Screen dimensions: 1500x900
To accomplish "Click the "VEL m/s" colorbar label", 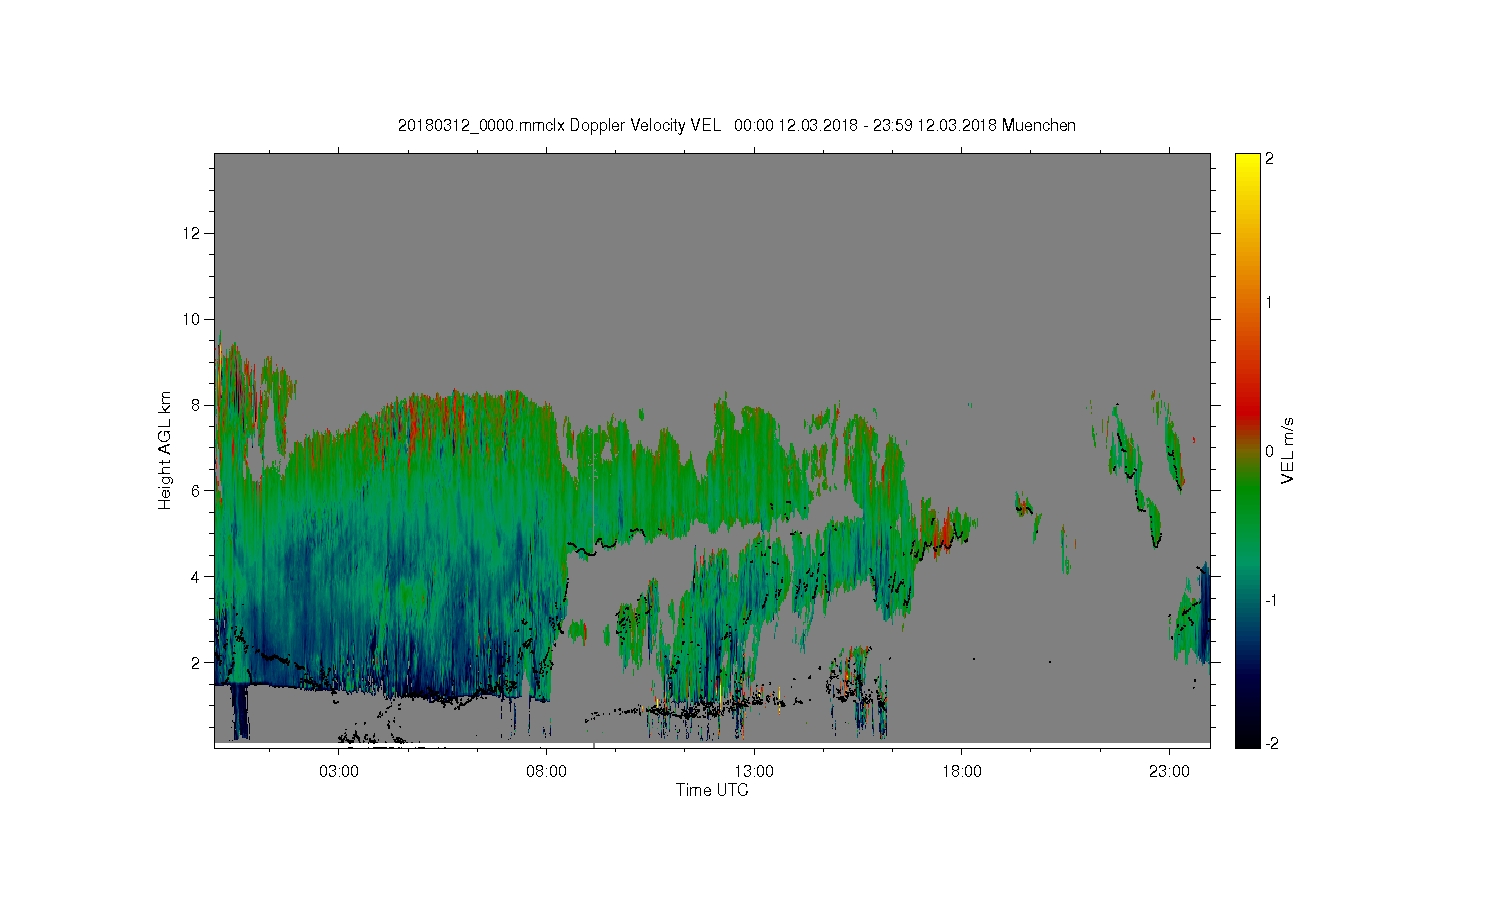I will tap(1288, 450).
